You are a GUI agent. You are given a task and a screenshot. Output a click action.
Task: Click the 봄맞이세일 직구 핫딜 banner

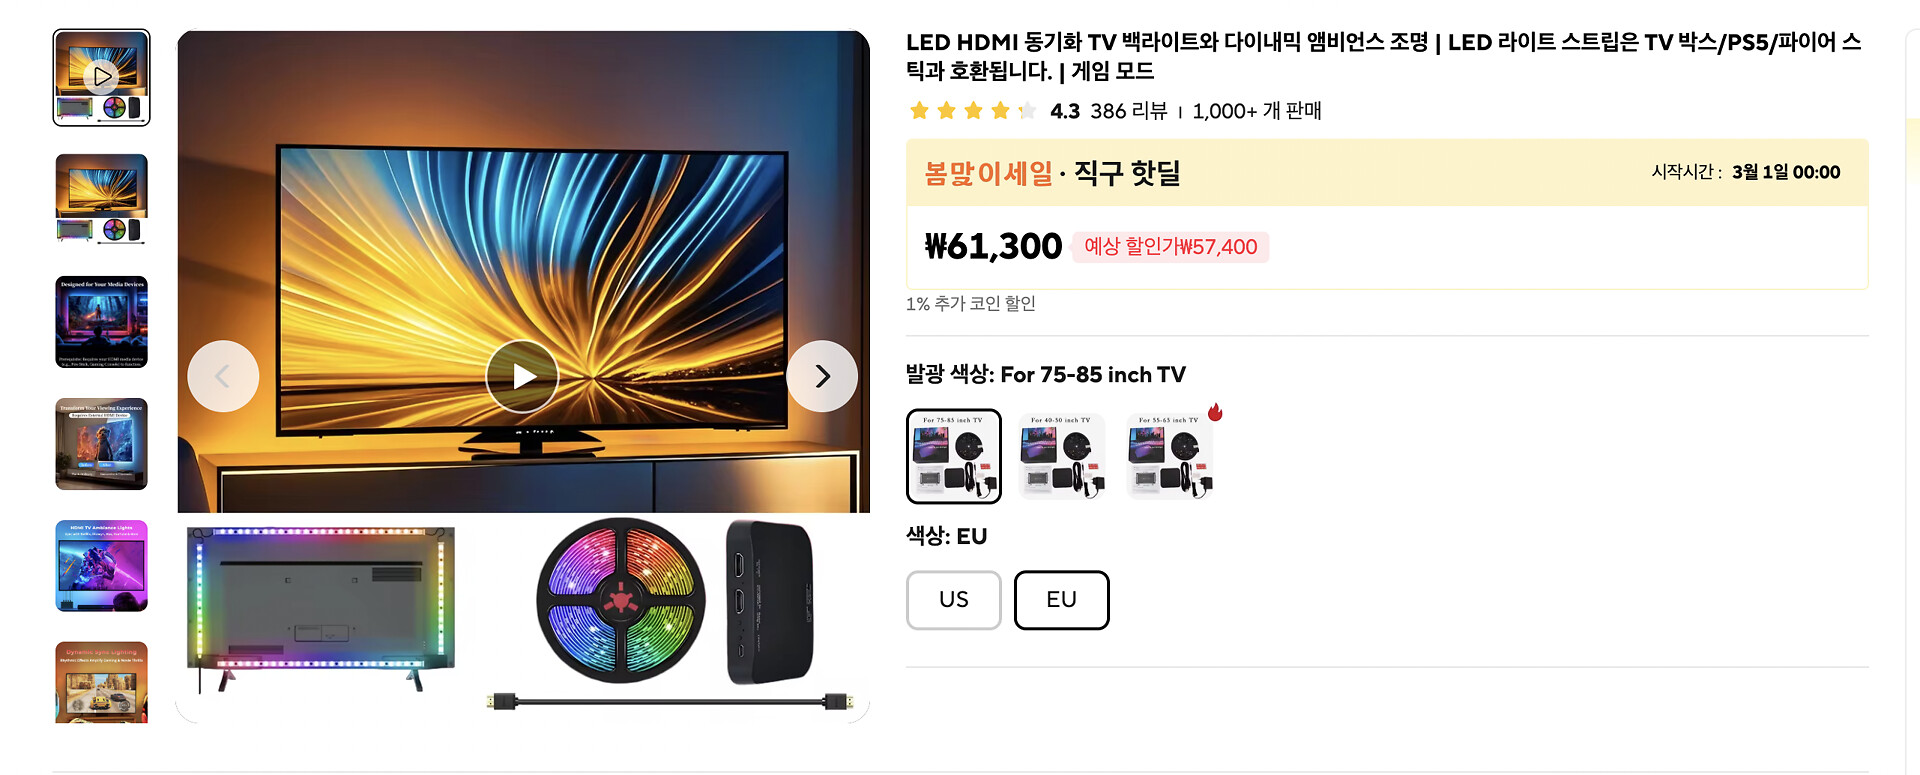click(1387, 173)
